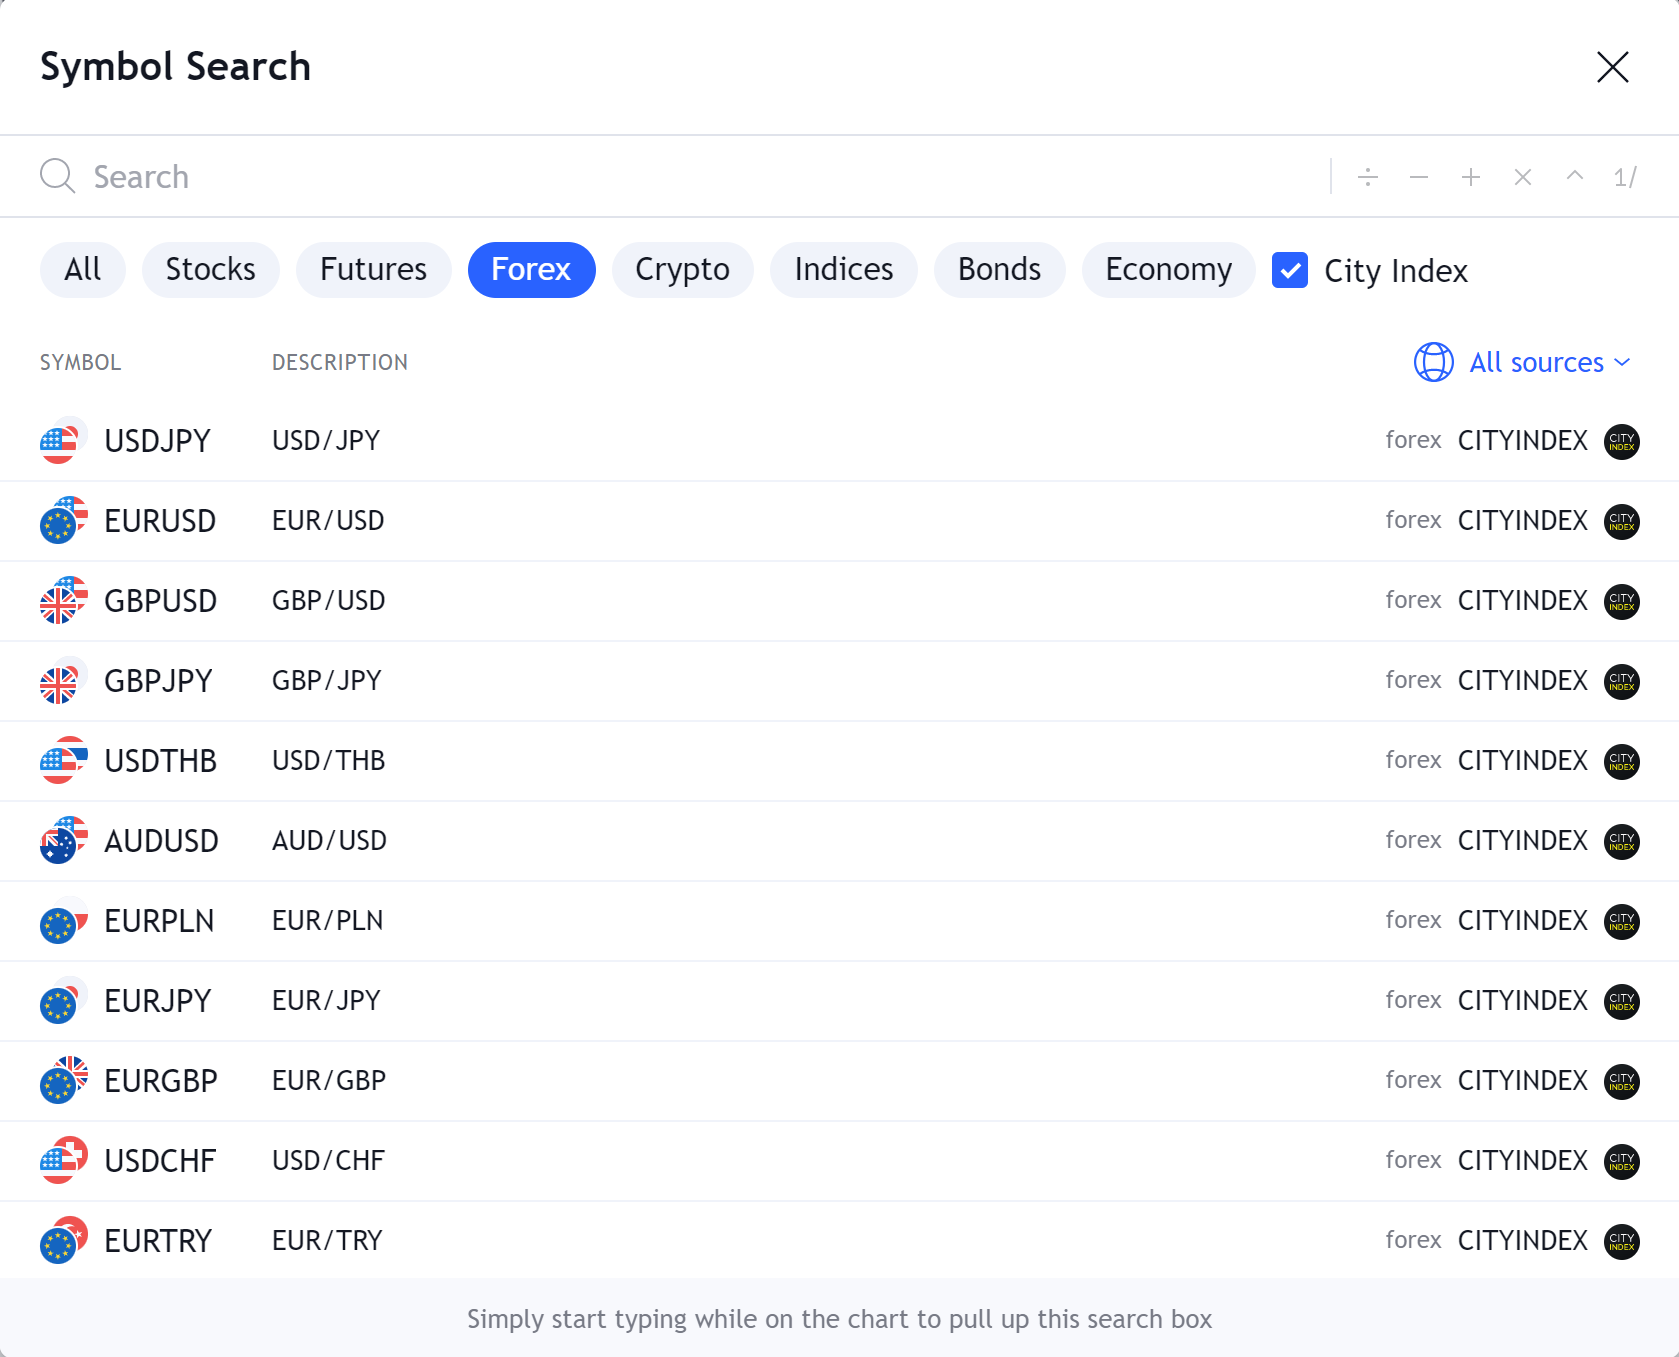Click the EUR/PLN description text
Screen dimensions: 1679x1357
pyautogui.click(x=328, y=921)
